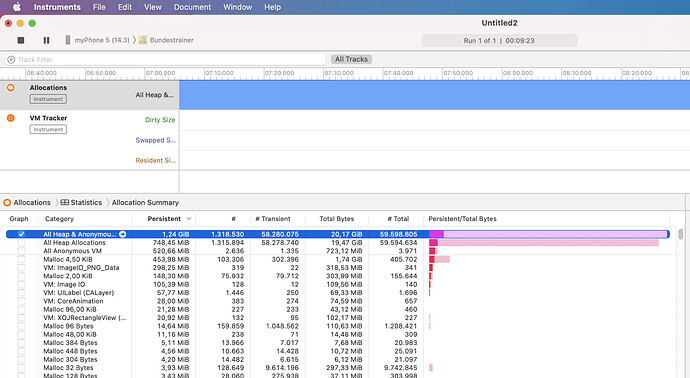Click the table's vertical scrollbar thumb

tap(680, 234)
